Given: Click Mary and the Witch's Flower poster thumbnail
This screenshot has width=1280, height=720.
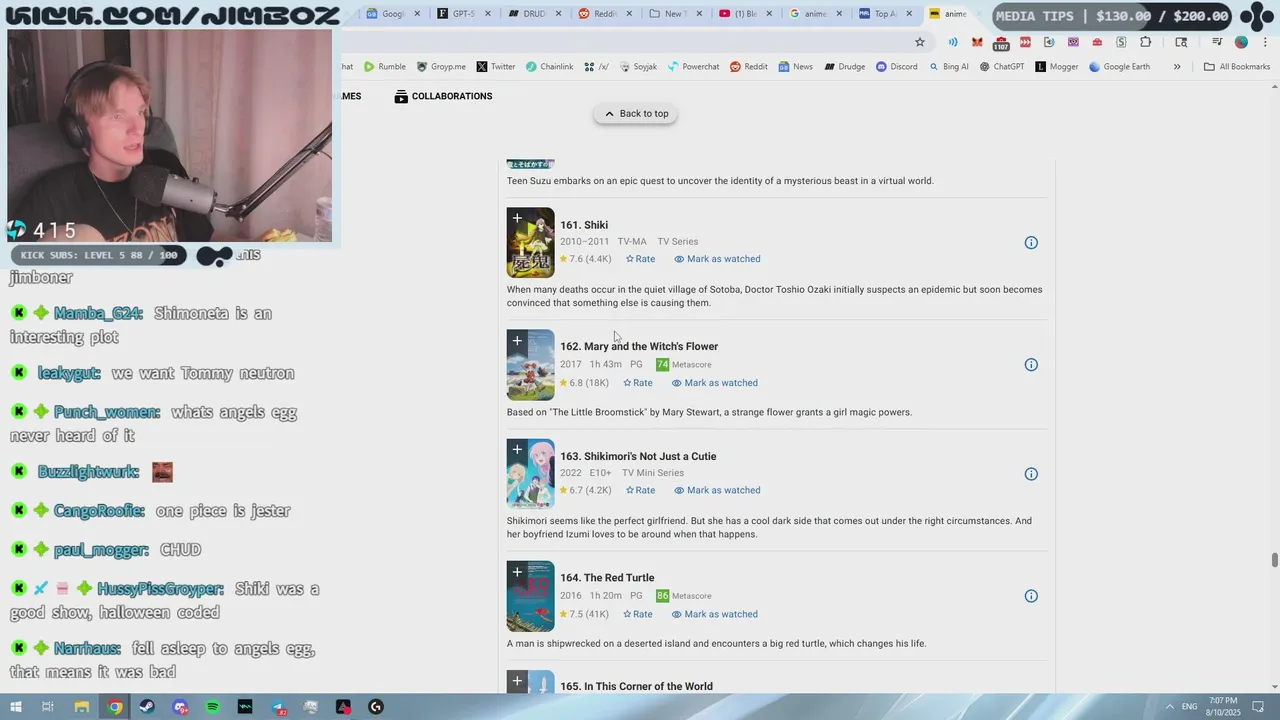Looking at the screenshot, I should tap(530, 365).
